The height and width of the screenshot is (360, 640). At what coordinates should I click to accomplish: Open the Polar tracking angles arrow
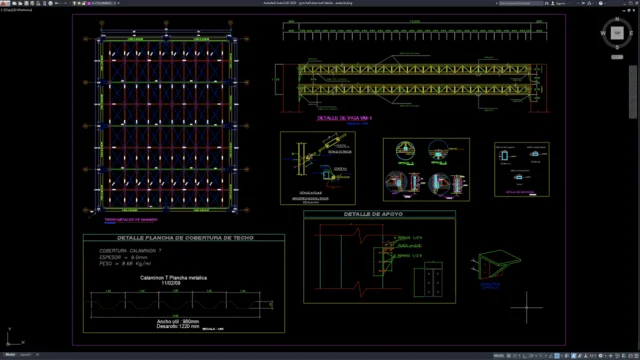point(536,356)
